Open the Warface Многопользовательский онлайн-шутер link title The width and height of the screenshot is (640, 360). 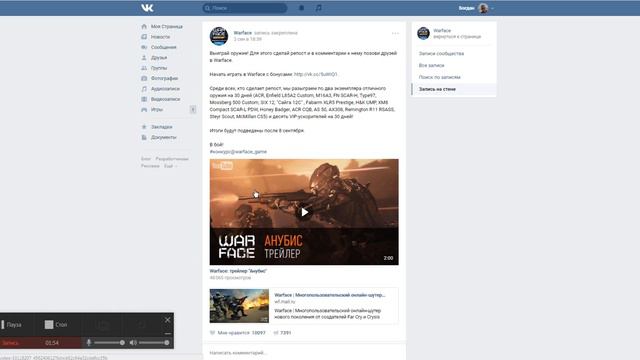click(x=330, y=295)
